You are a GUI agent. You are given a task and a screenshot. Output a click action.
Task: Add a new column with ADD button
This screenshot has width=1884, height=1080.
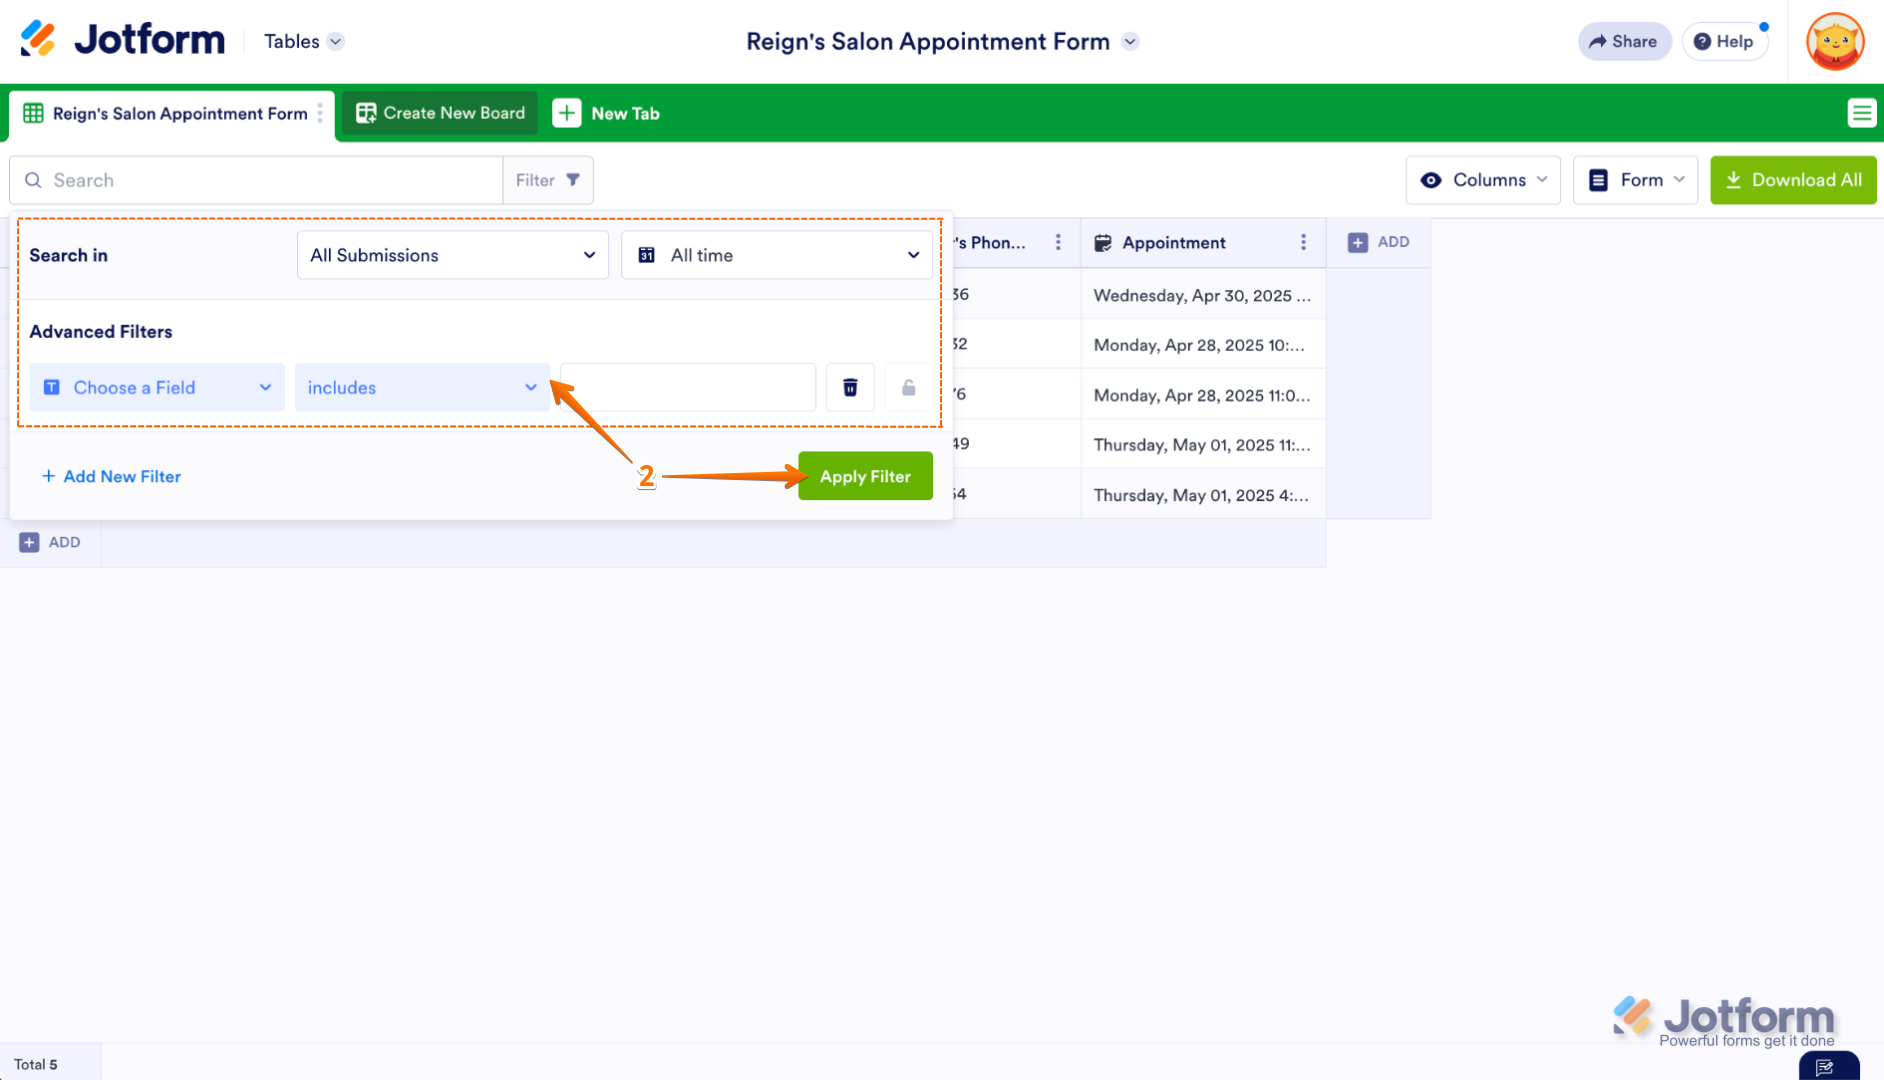click(x=1378, y=242)
